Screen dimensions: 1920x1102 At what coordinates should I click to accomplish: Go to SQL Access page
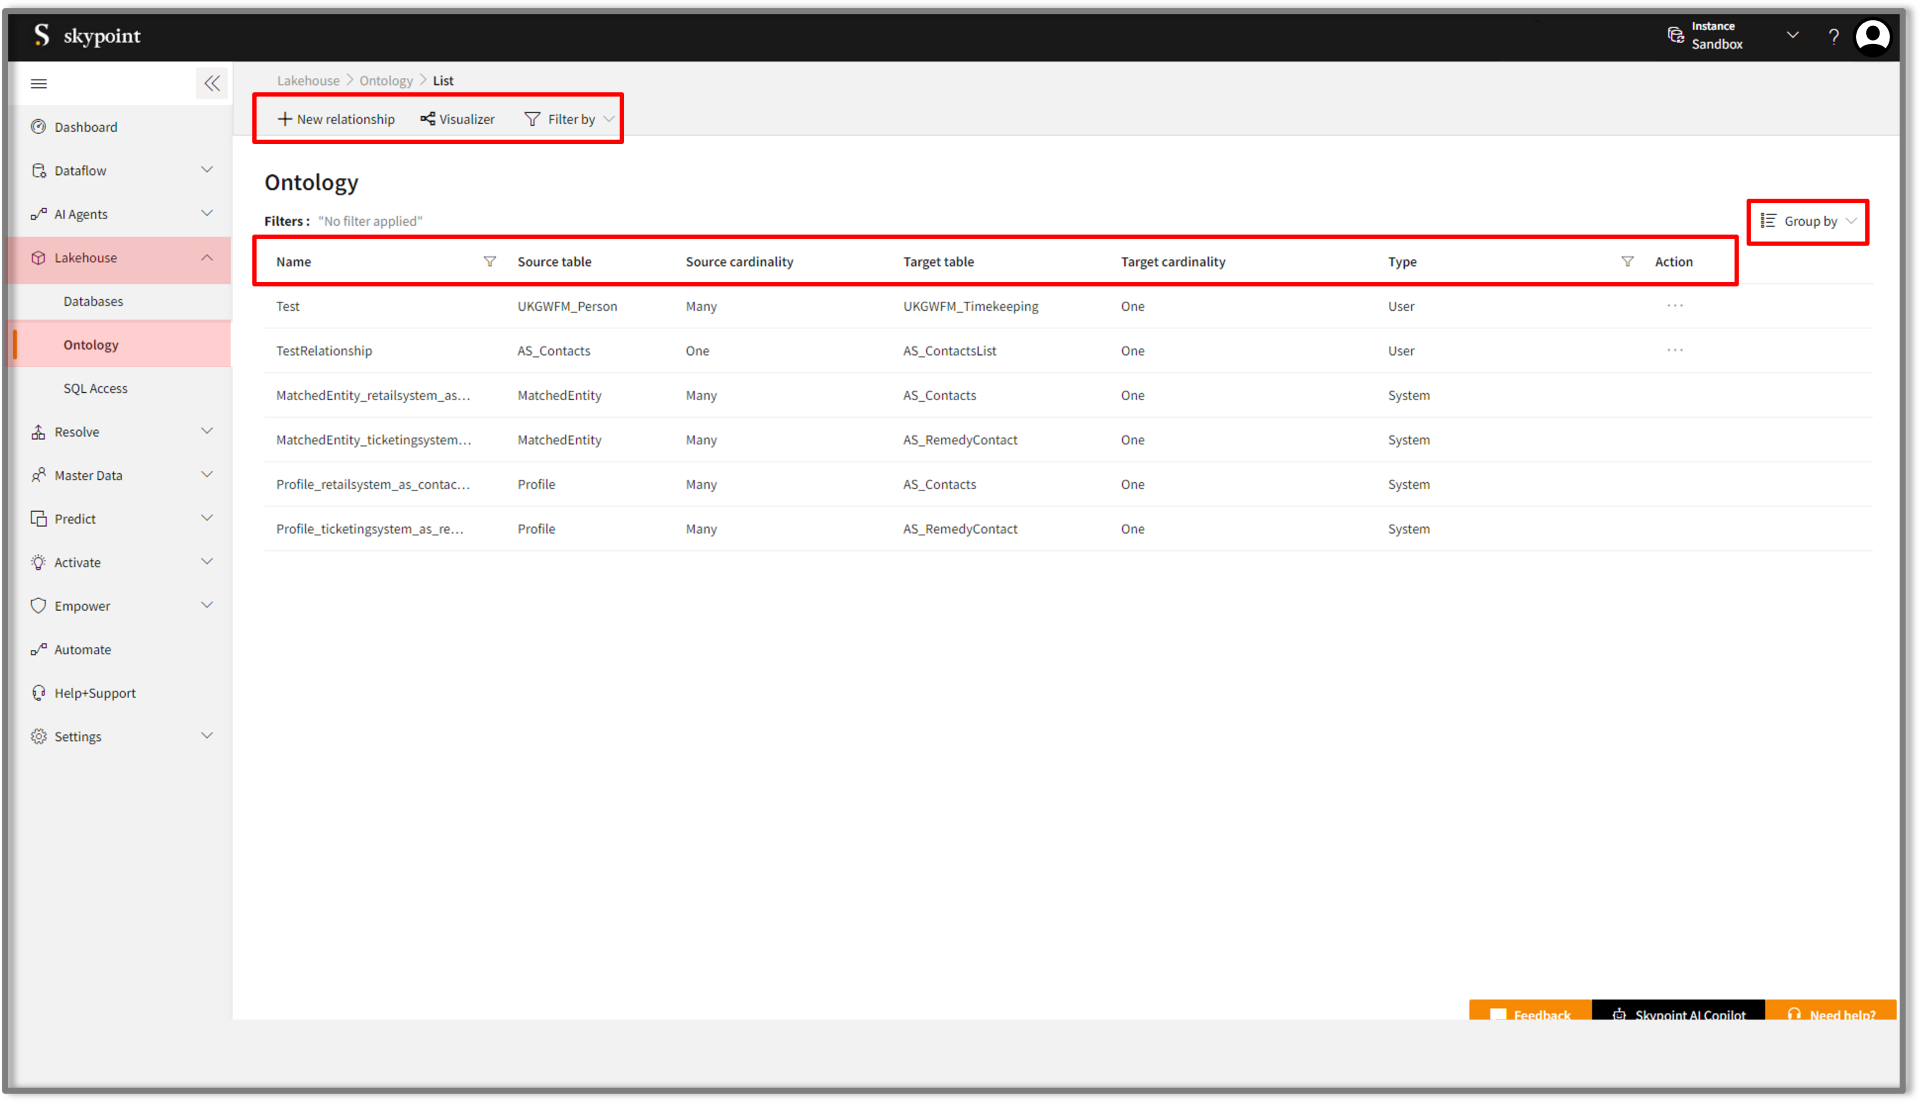tap(95, 388)
